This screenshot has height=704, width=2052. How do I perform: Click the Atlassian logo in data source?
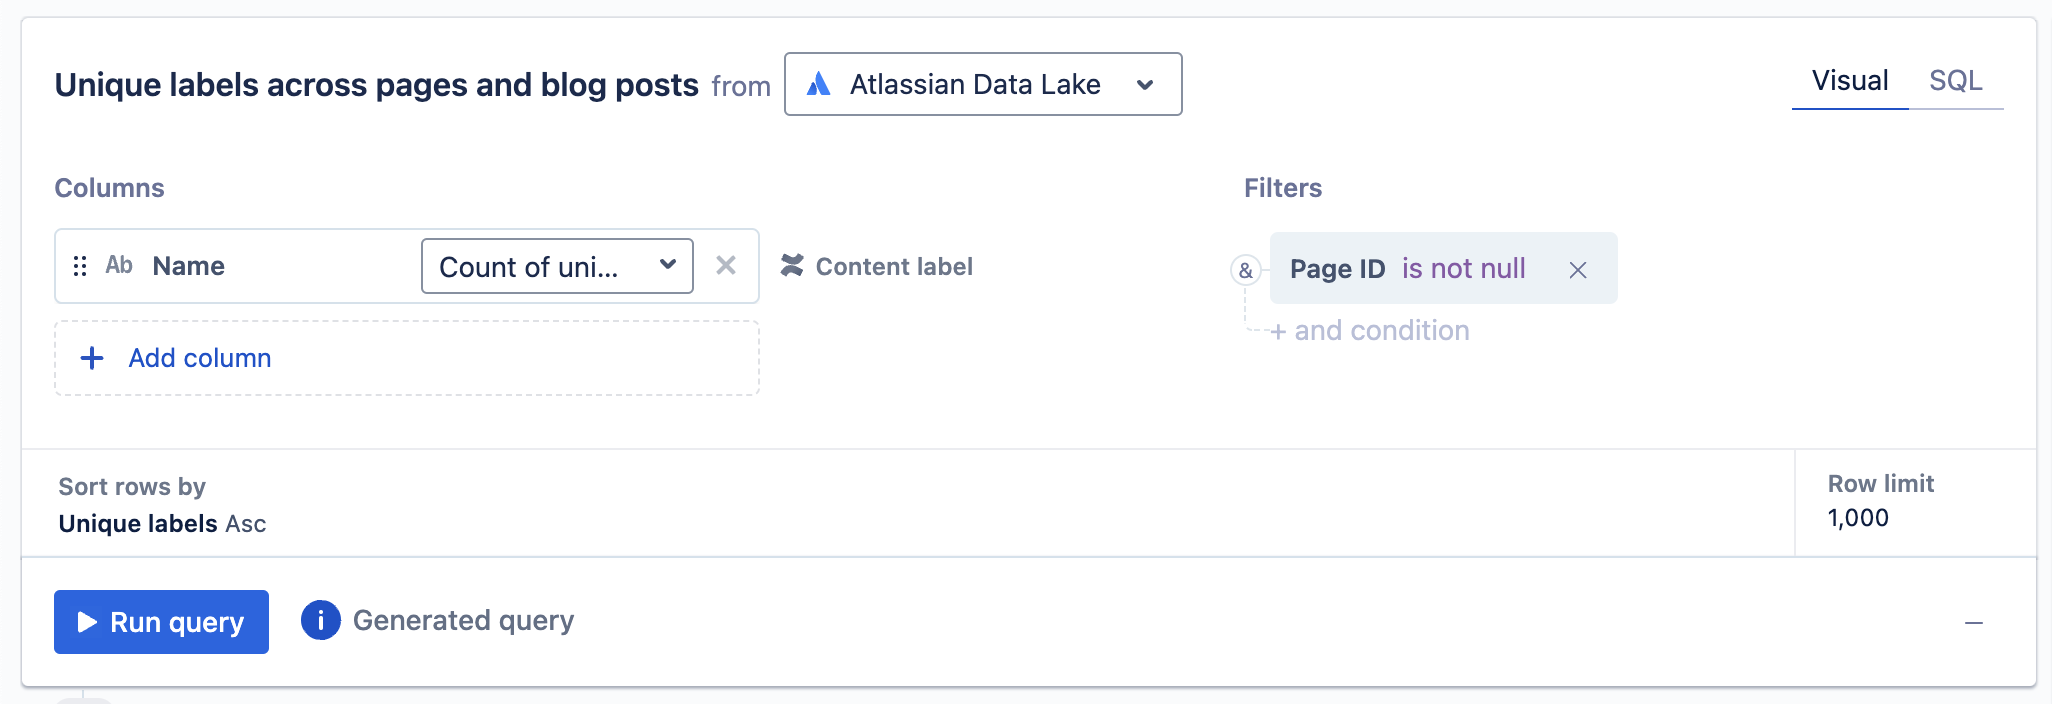819,84
